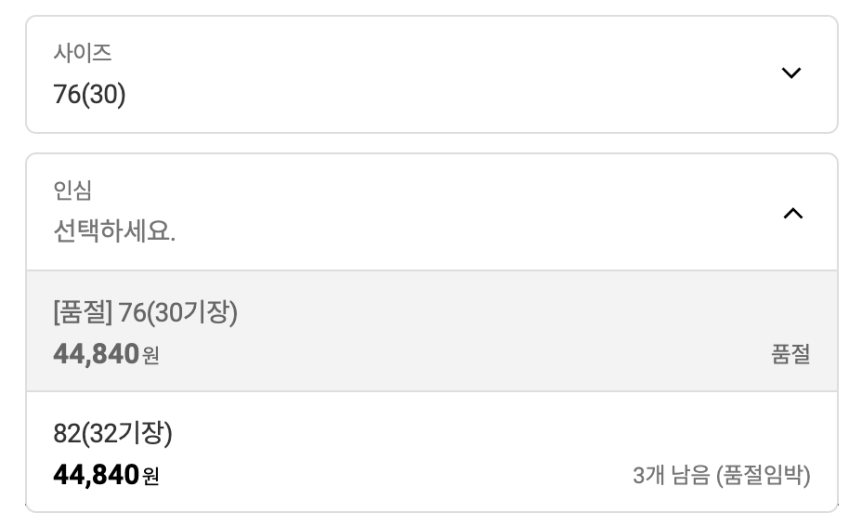
Task: Expand the 사이즈 dropdown chevron
Action: pos(791,74)
